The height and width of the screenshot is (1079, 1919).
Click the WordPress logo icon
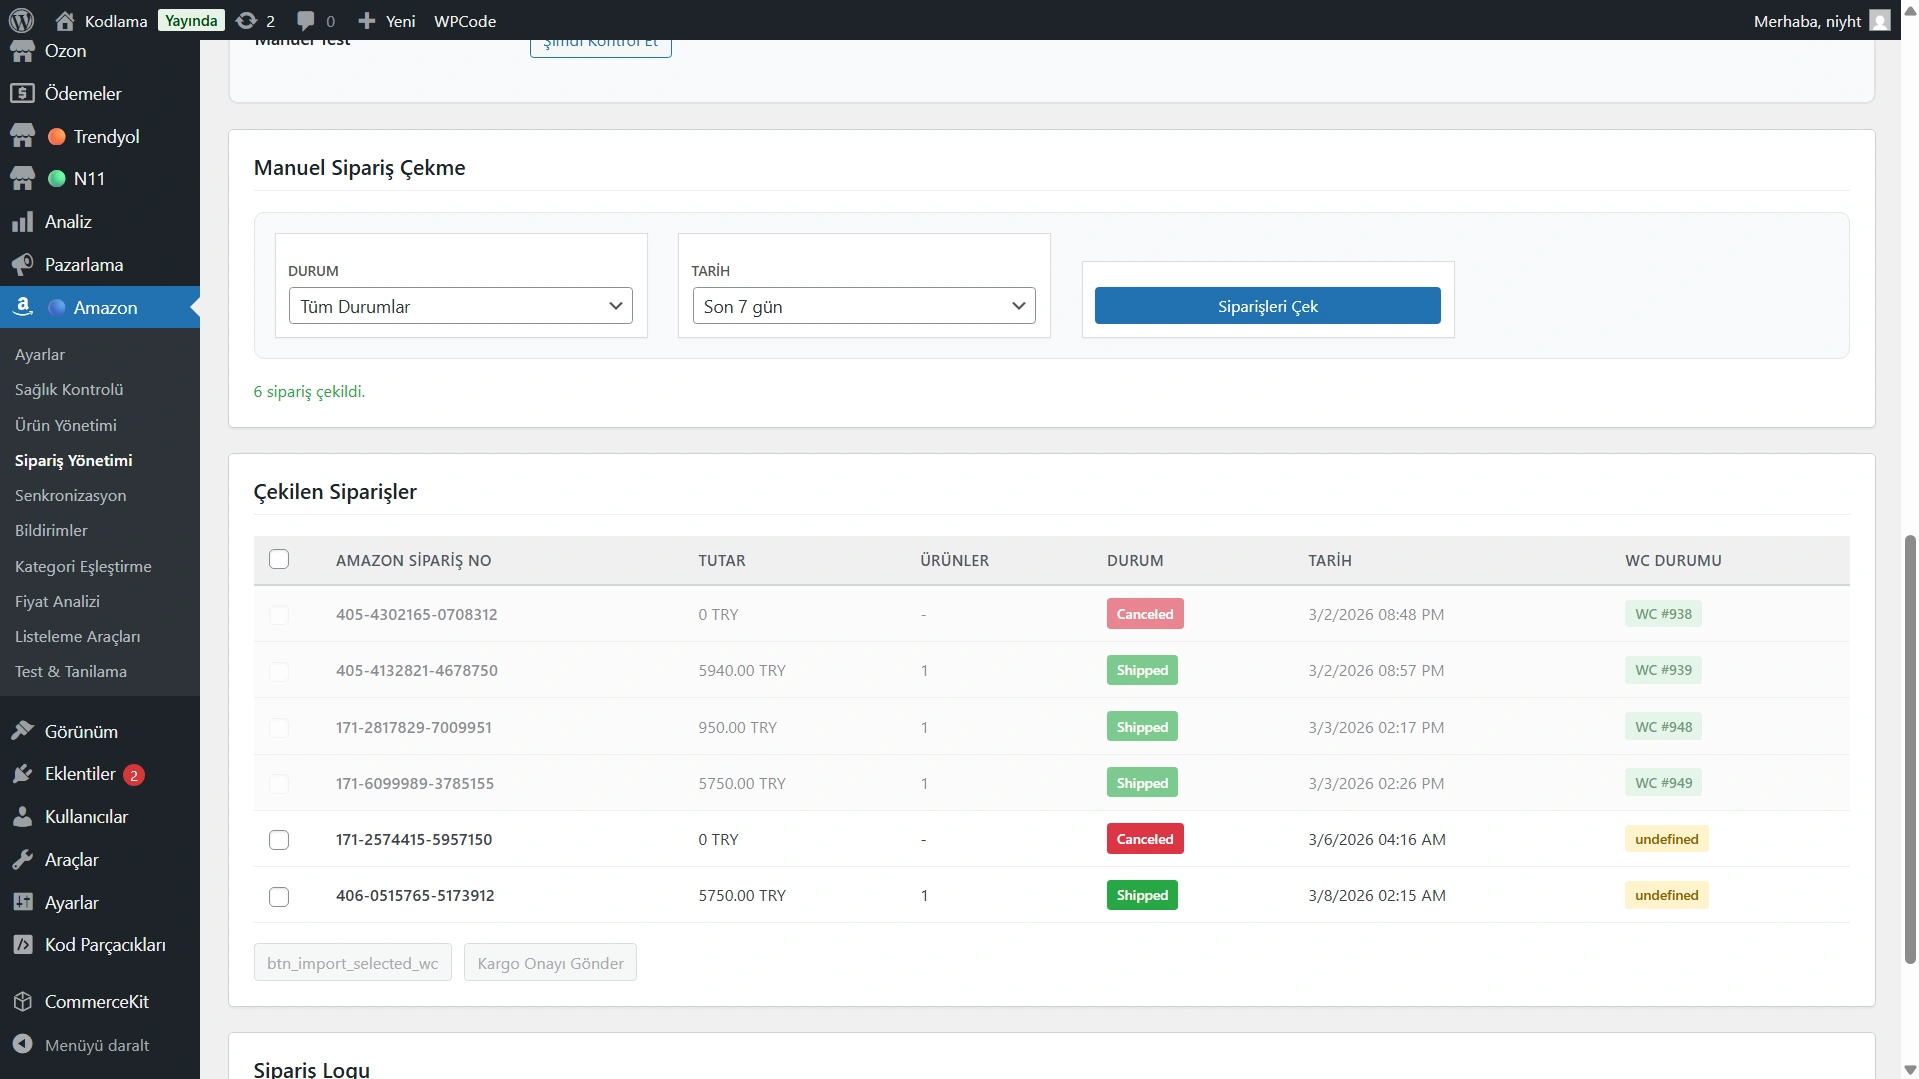tap(21, 20)
